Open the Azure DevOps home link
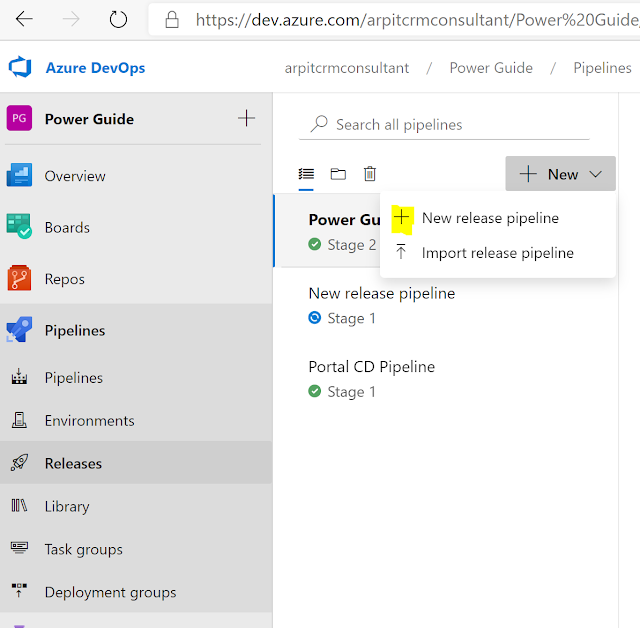Viewport: 640px width, 628px height. [95, 68]
